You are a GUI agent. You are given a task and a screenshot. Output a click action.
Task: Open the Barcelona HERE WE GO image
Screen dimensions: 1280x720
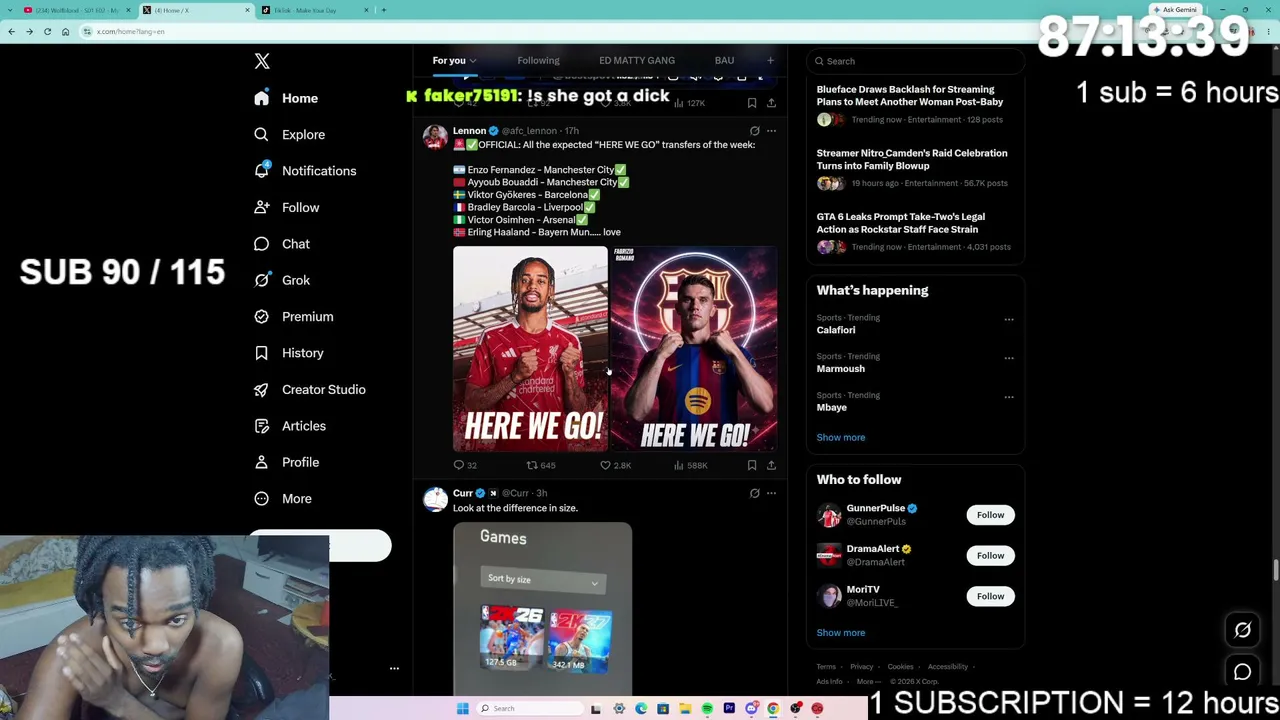click(694, 349)
